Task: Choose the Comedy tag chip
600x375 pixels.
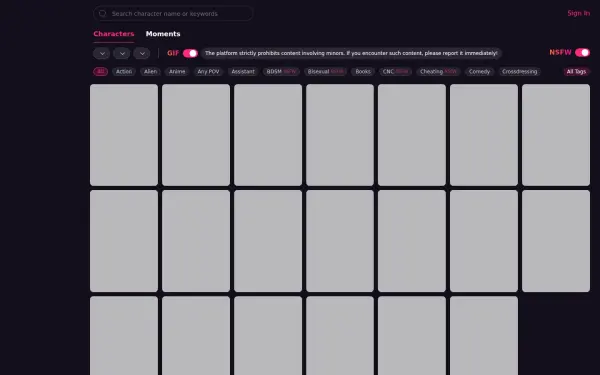Action: point(479,72)
